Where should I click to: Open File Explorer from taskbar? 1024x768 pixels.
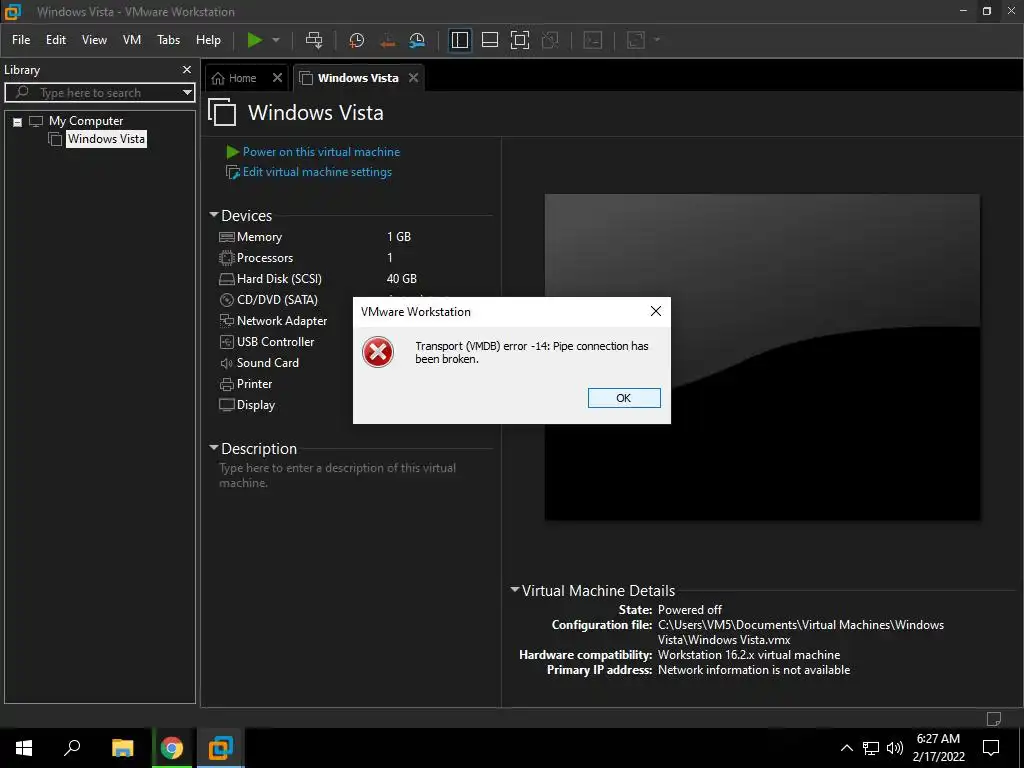click(x=122, y=748)
